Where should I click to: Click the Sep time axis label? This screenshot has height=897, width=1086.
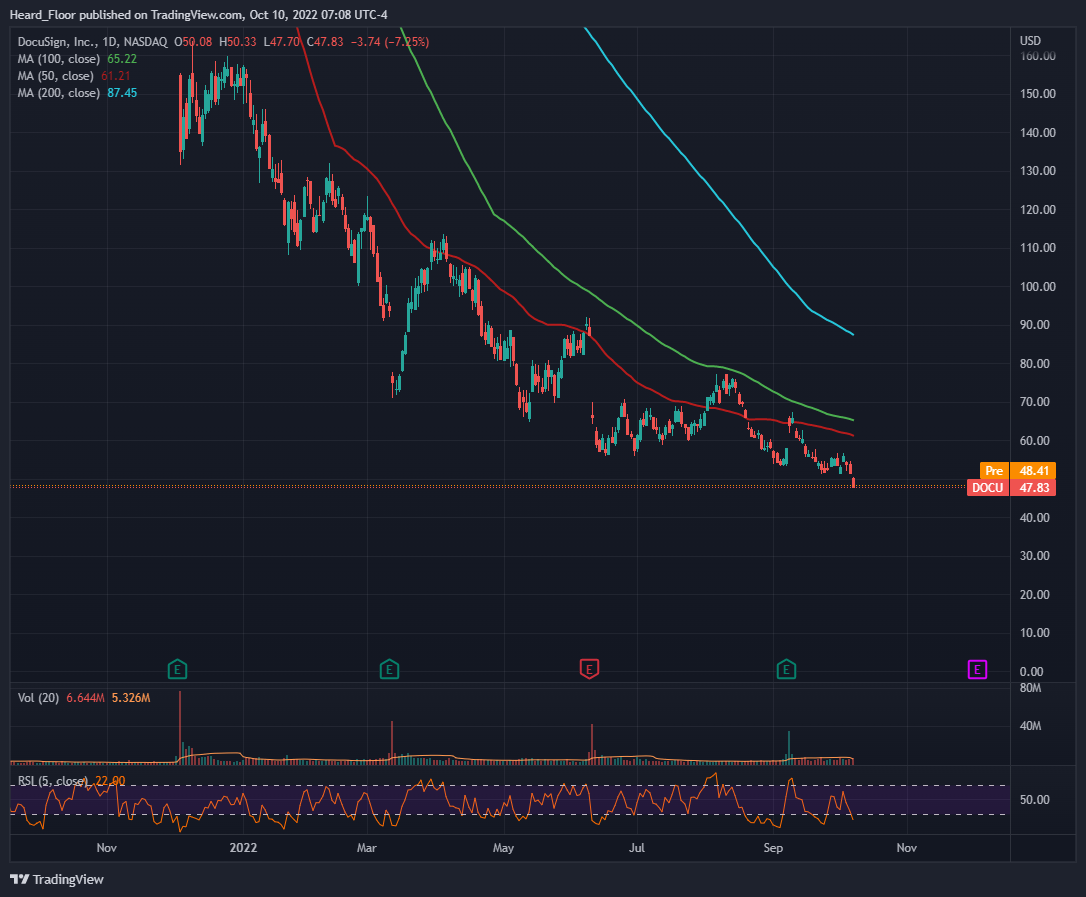click(773, 848)
